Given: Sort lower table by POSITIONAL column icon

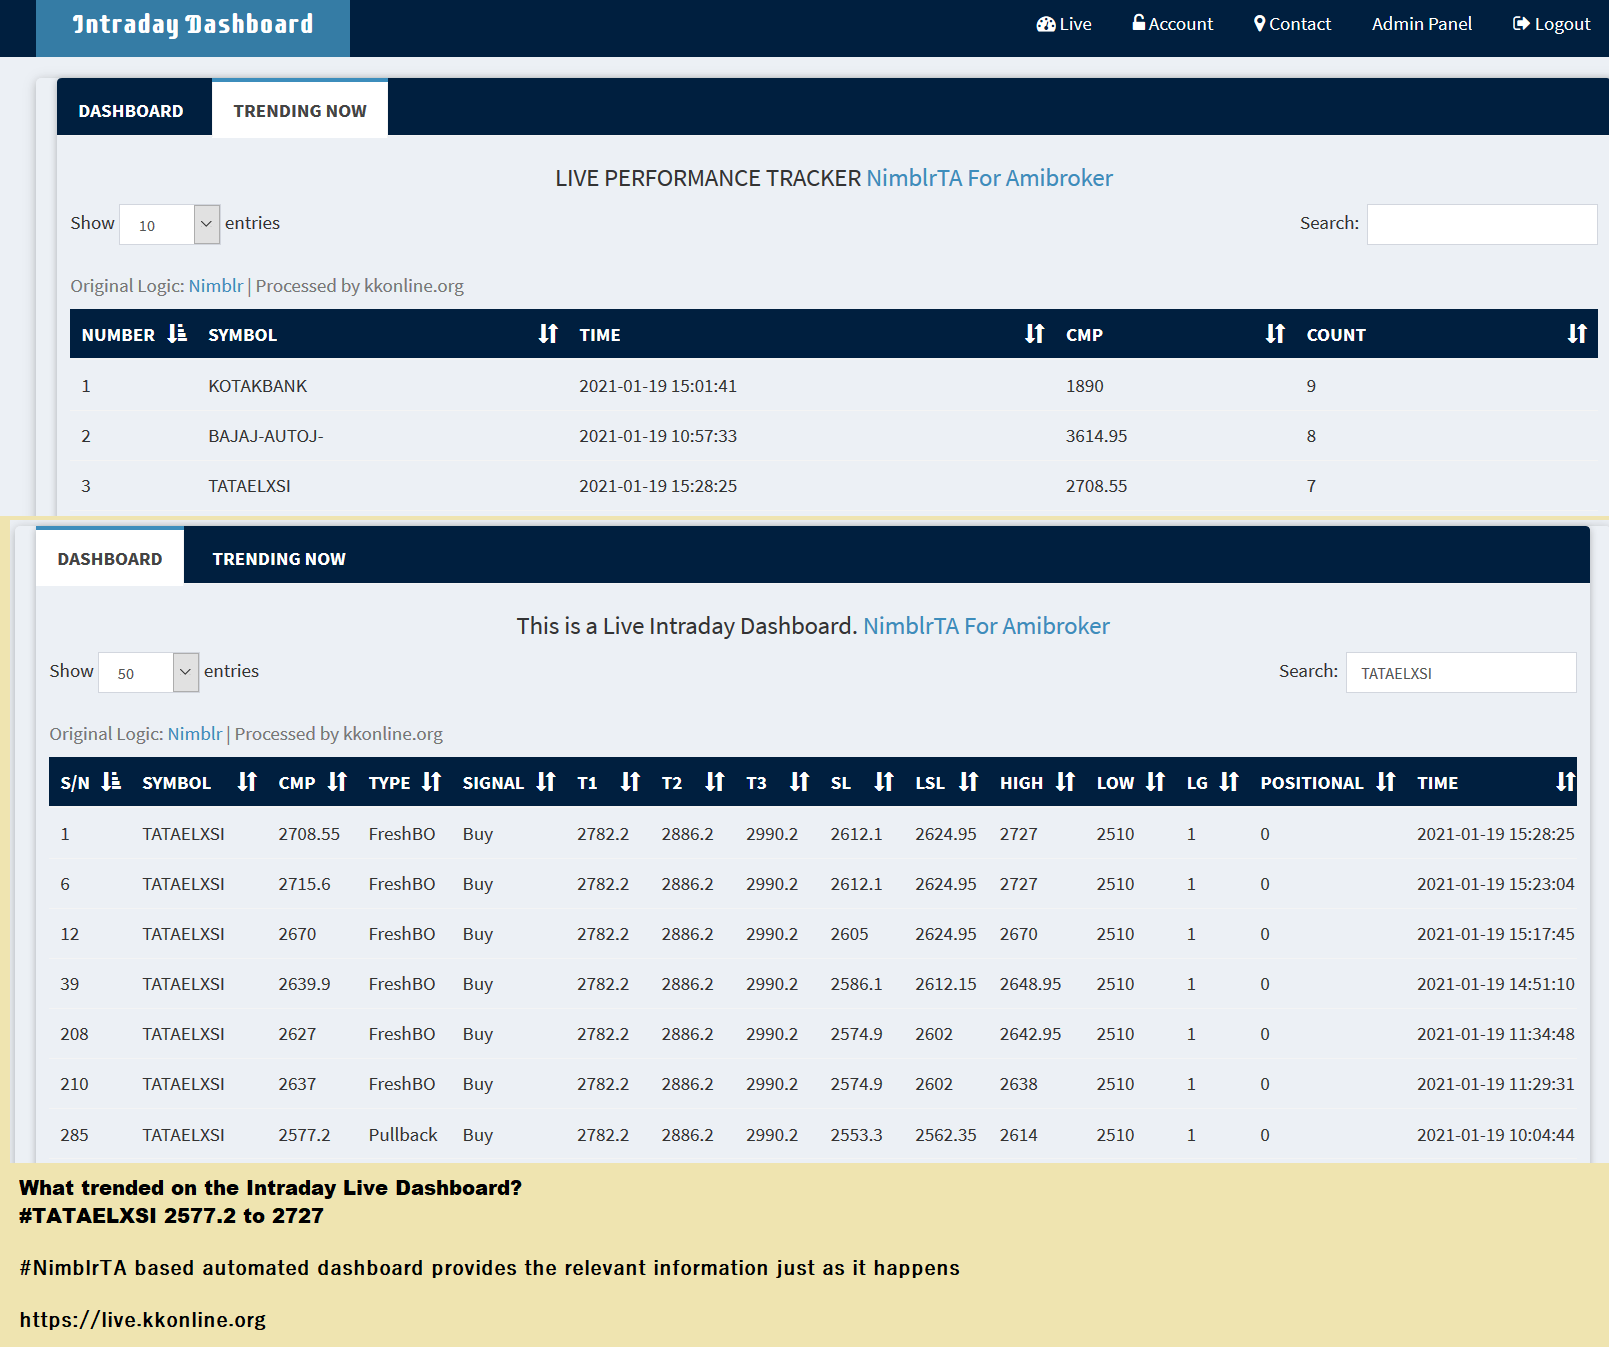Looking at the screenshot, I should click(1385, 782).
